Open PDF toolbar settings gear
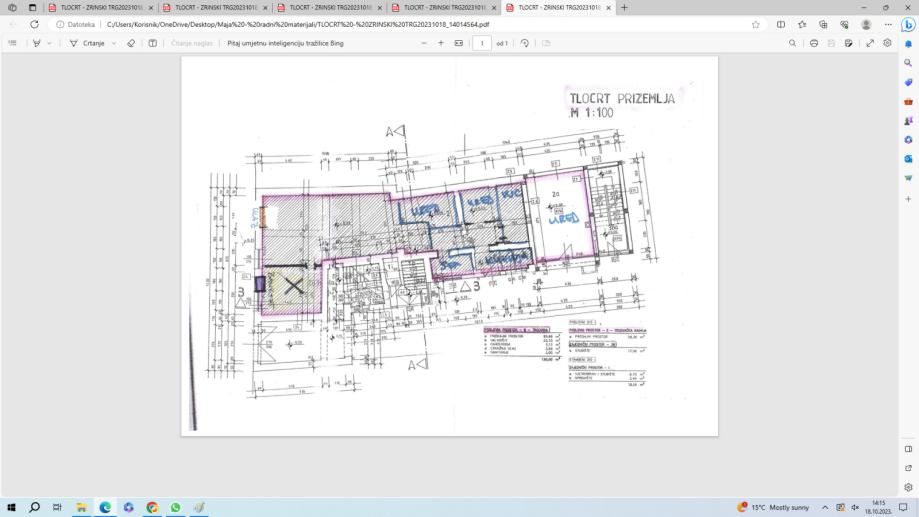The height and width of the screenshot is (517, 919). pyautogui.click(x=887, y=43)
